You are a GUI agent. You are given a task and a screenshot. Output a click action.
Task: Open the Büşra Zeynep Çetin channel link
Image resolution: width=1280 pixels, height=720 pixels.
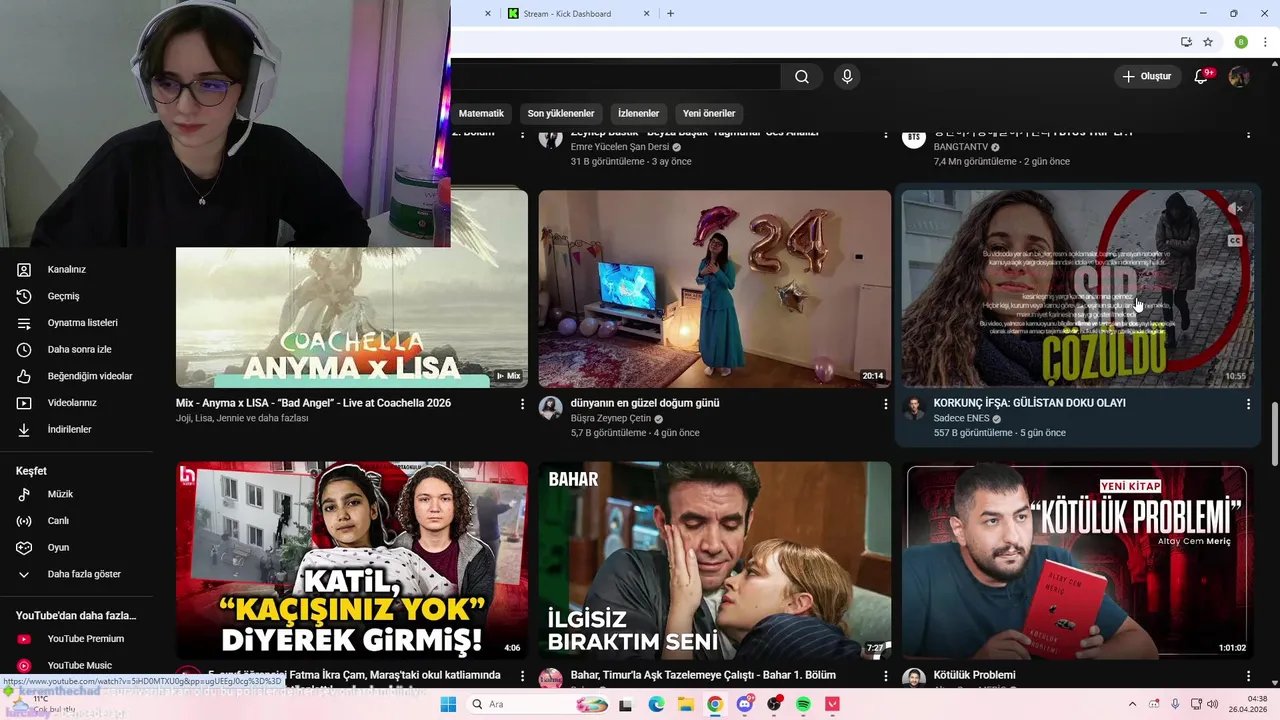point(610,418)
